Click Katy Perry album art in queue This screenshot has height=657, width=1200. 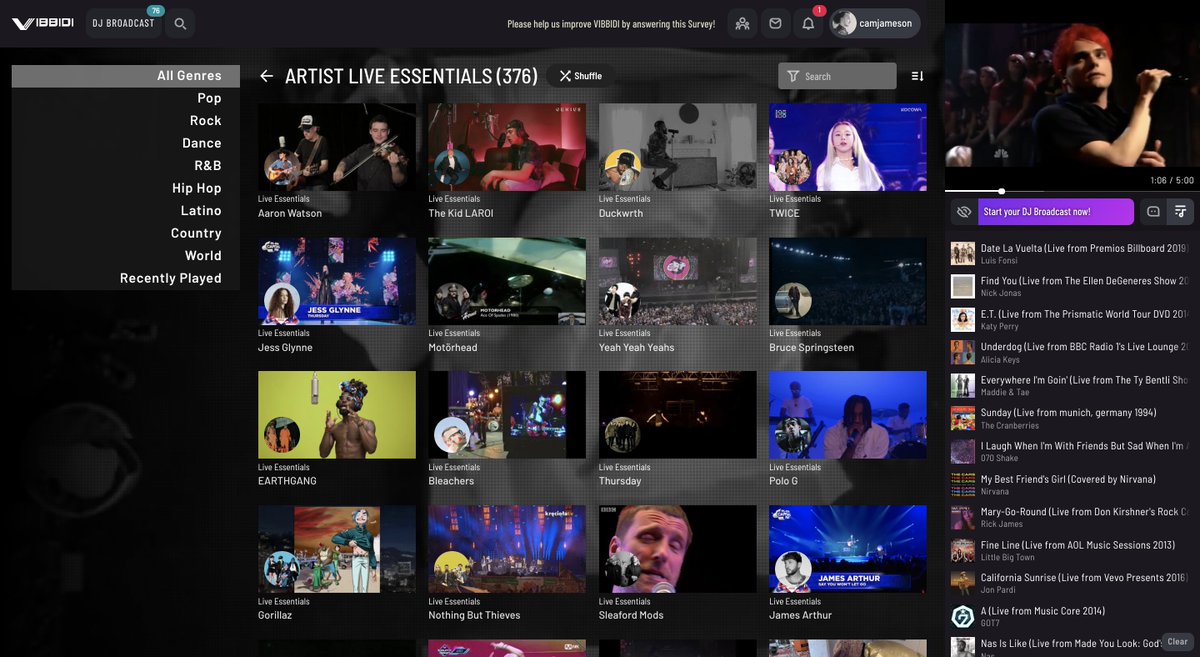(x=962, y=319)
